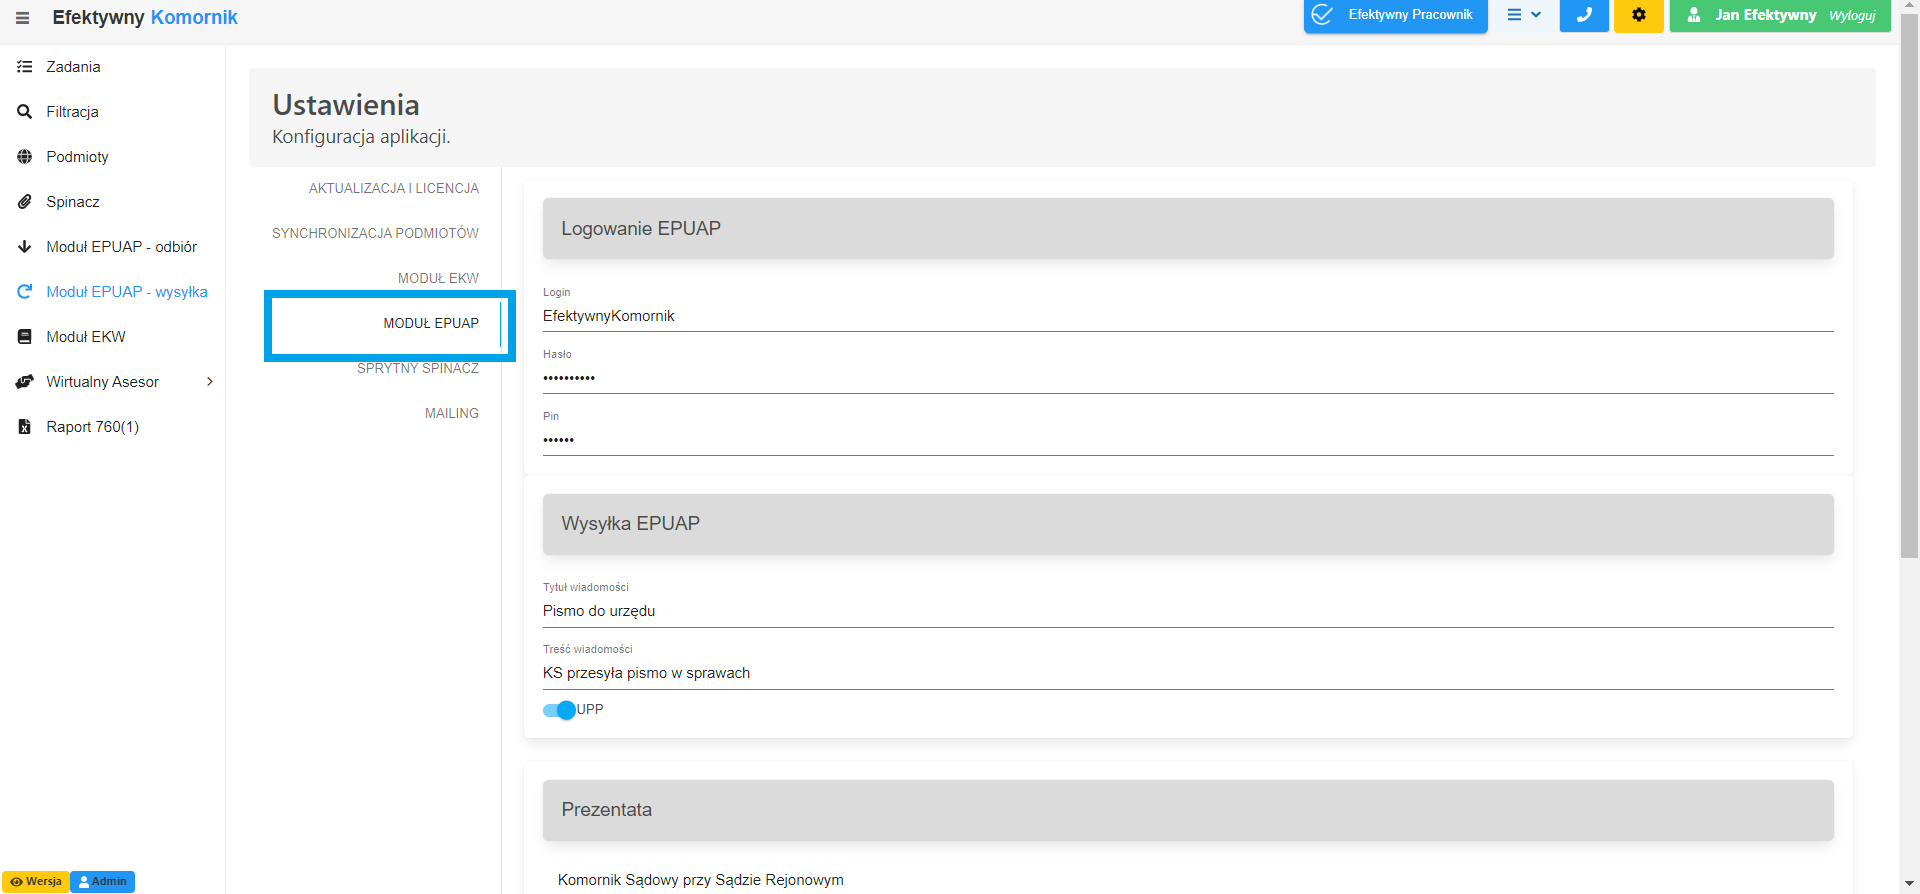Open Synchronizacja podmiotów tab
The width and height of the screenshot is (1920, 894).
click(375, 233)
